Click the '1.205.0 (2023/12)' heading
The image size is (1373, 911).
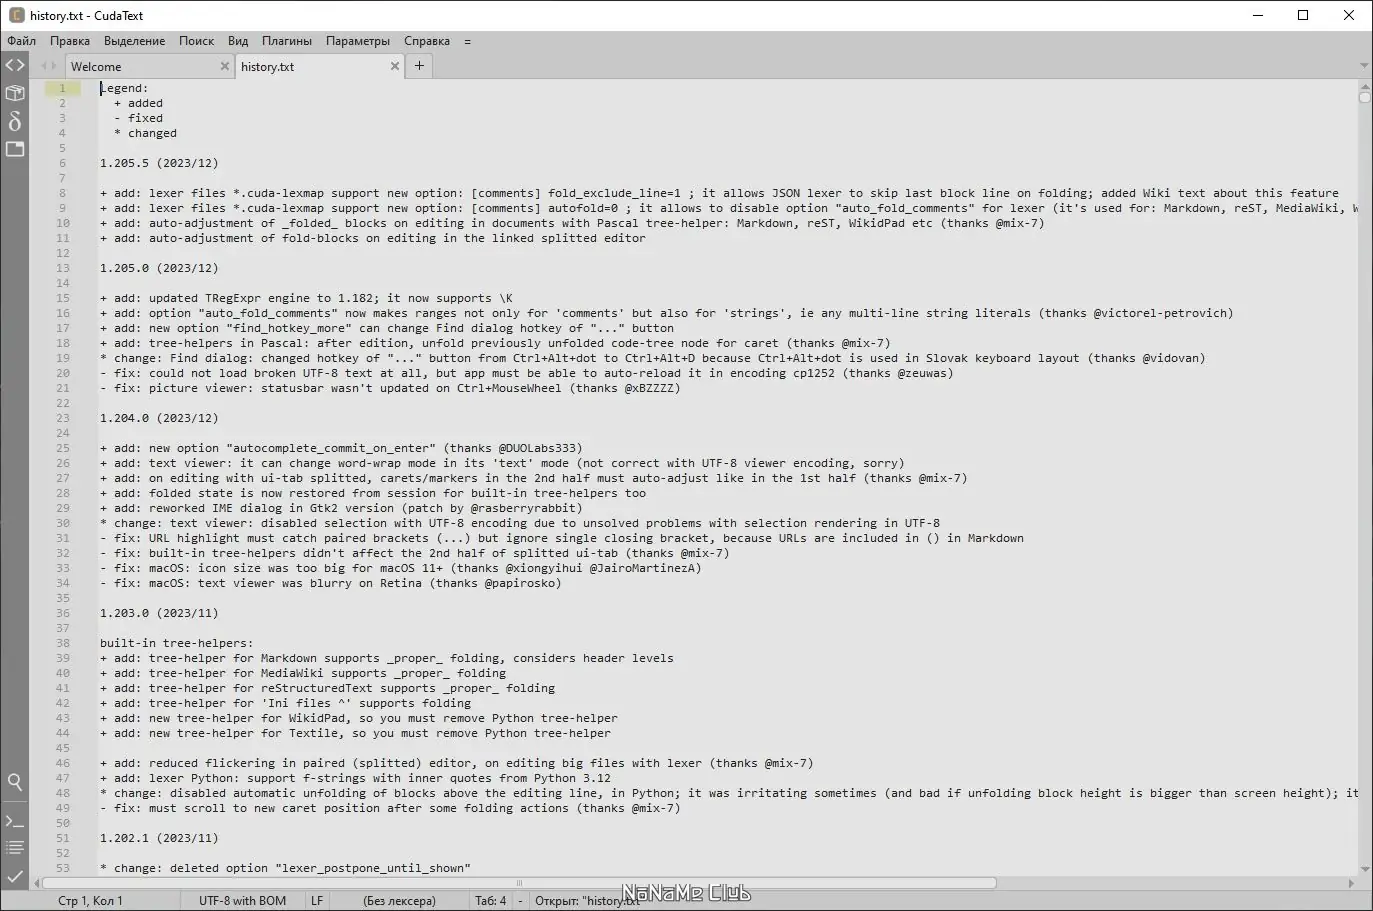[x=159, y=268]
